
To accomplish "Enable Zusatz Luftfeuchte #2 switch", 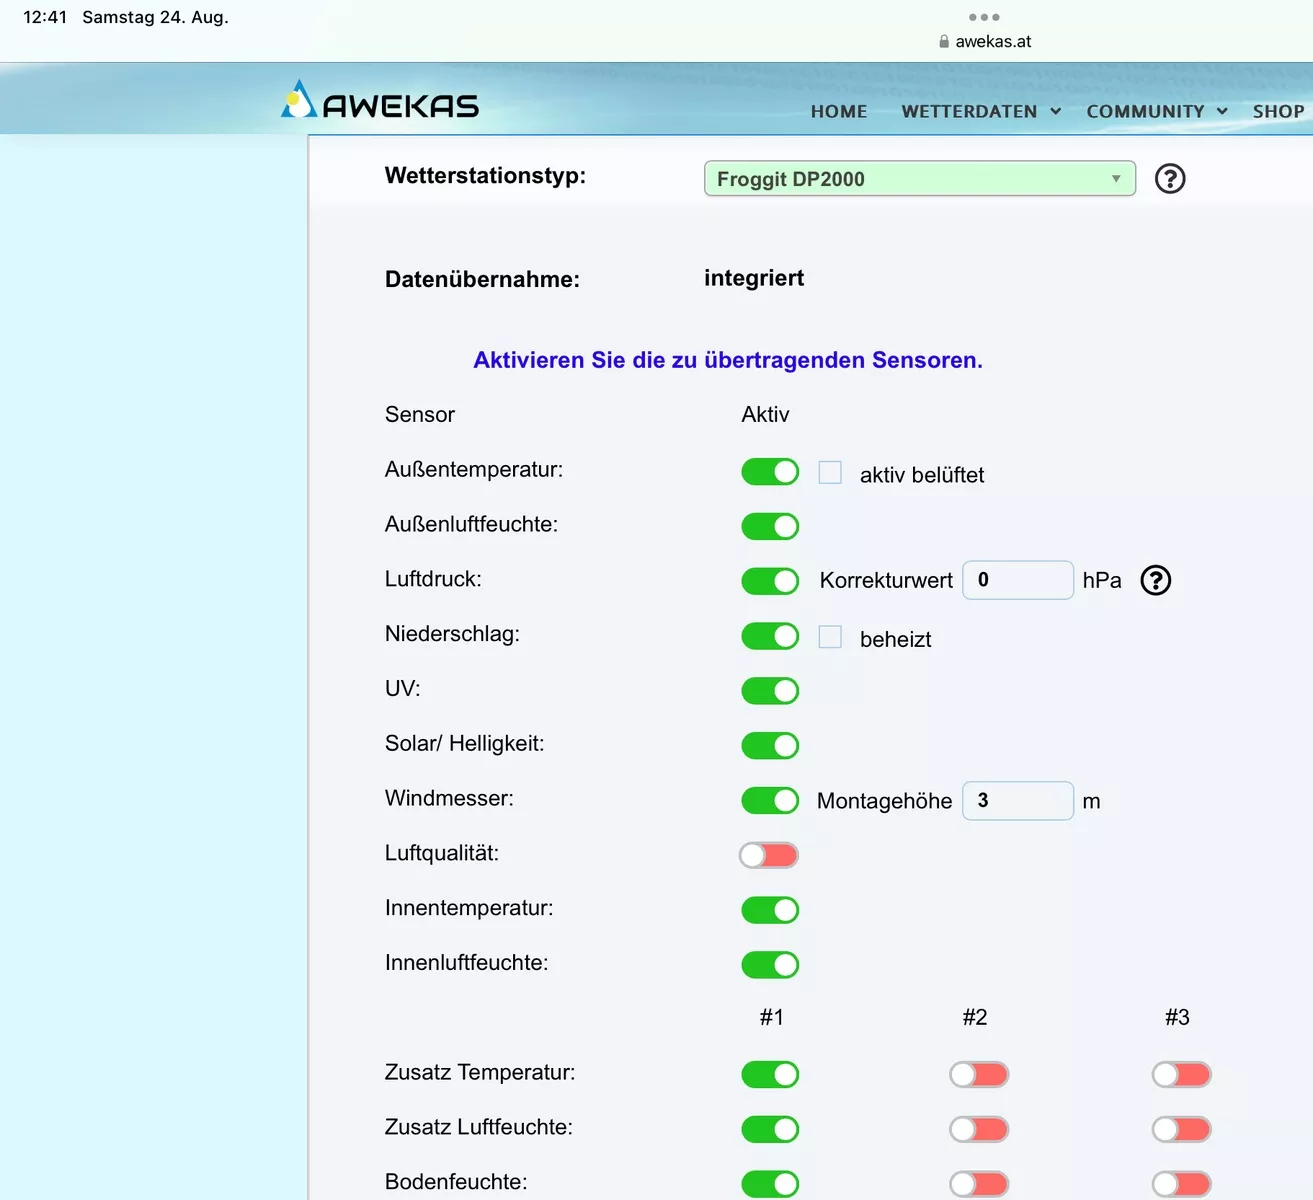I will pos(979,1130).
